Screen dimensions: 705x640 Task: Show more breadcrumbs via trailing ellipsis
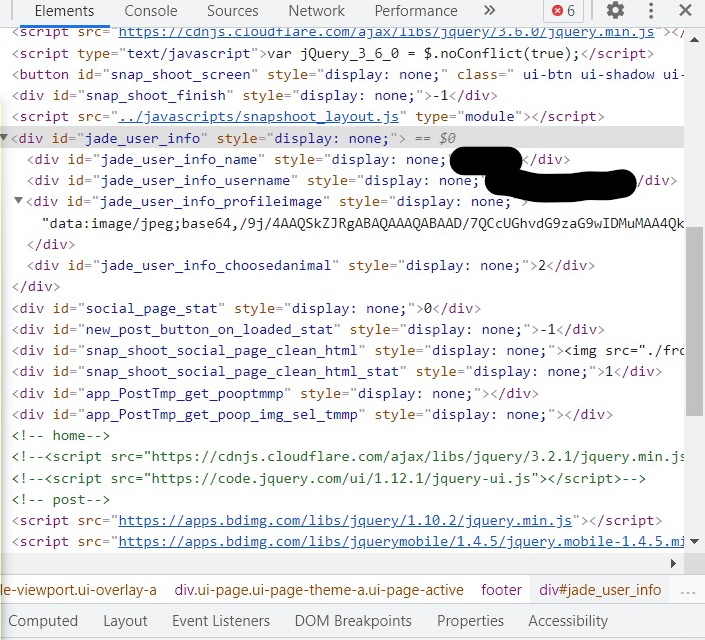(688, 591)
